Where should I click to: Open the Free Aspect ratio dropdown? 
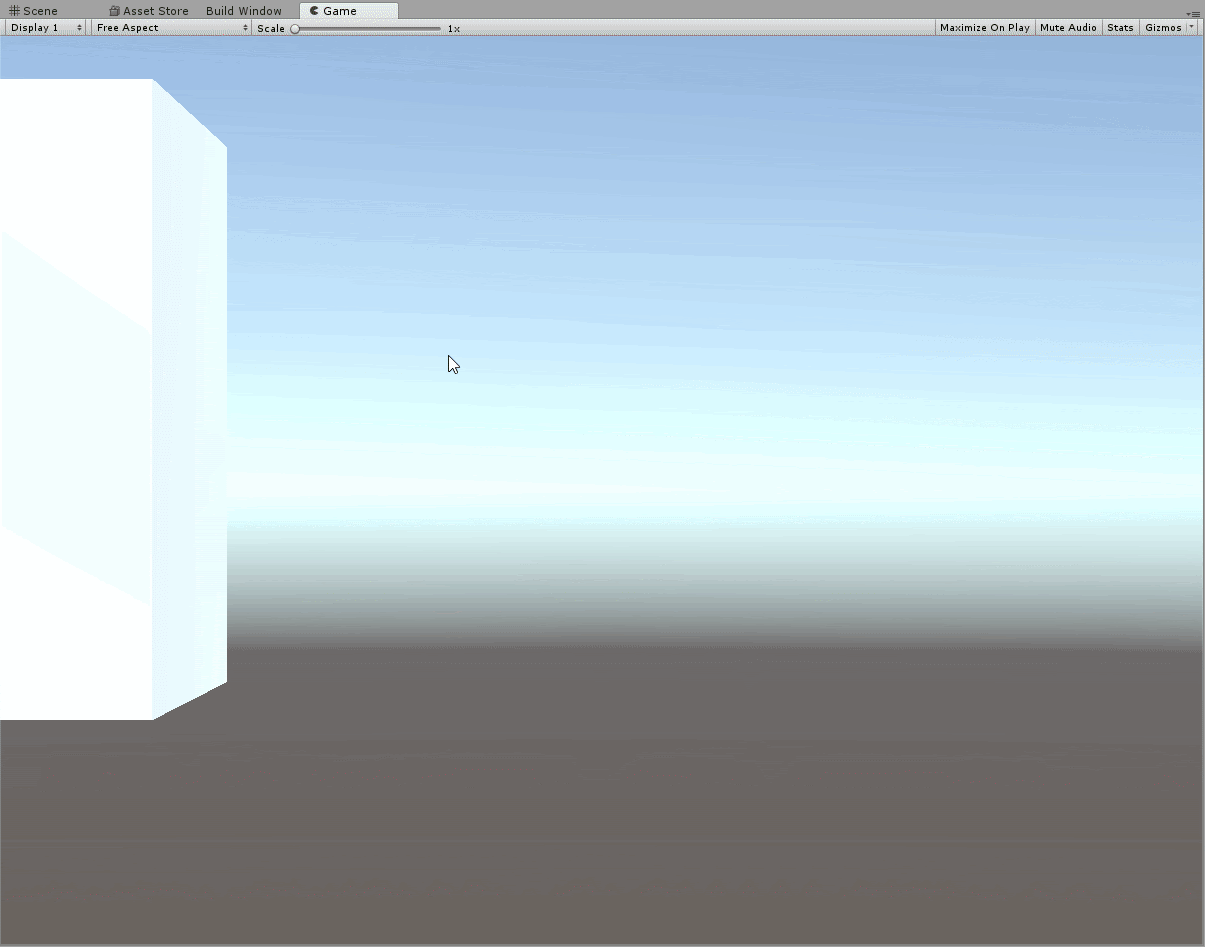(x=171, y=28)
